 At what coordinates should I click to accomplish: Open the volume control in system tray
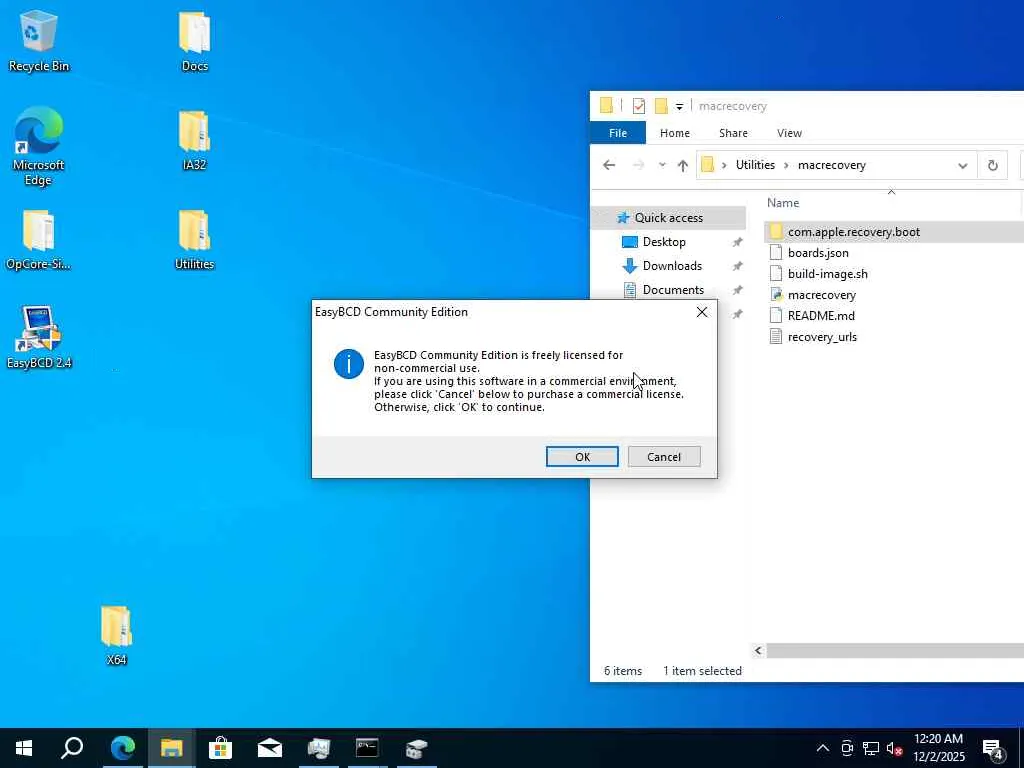[894, 748]
